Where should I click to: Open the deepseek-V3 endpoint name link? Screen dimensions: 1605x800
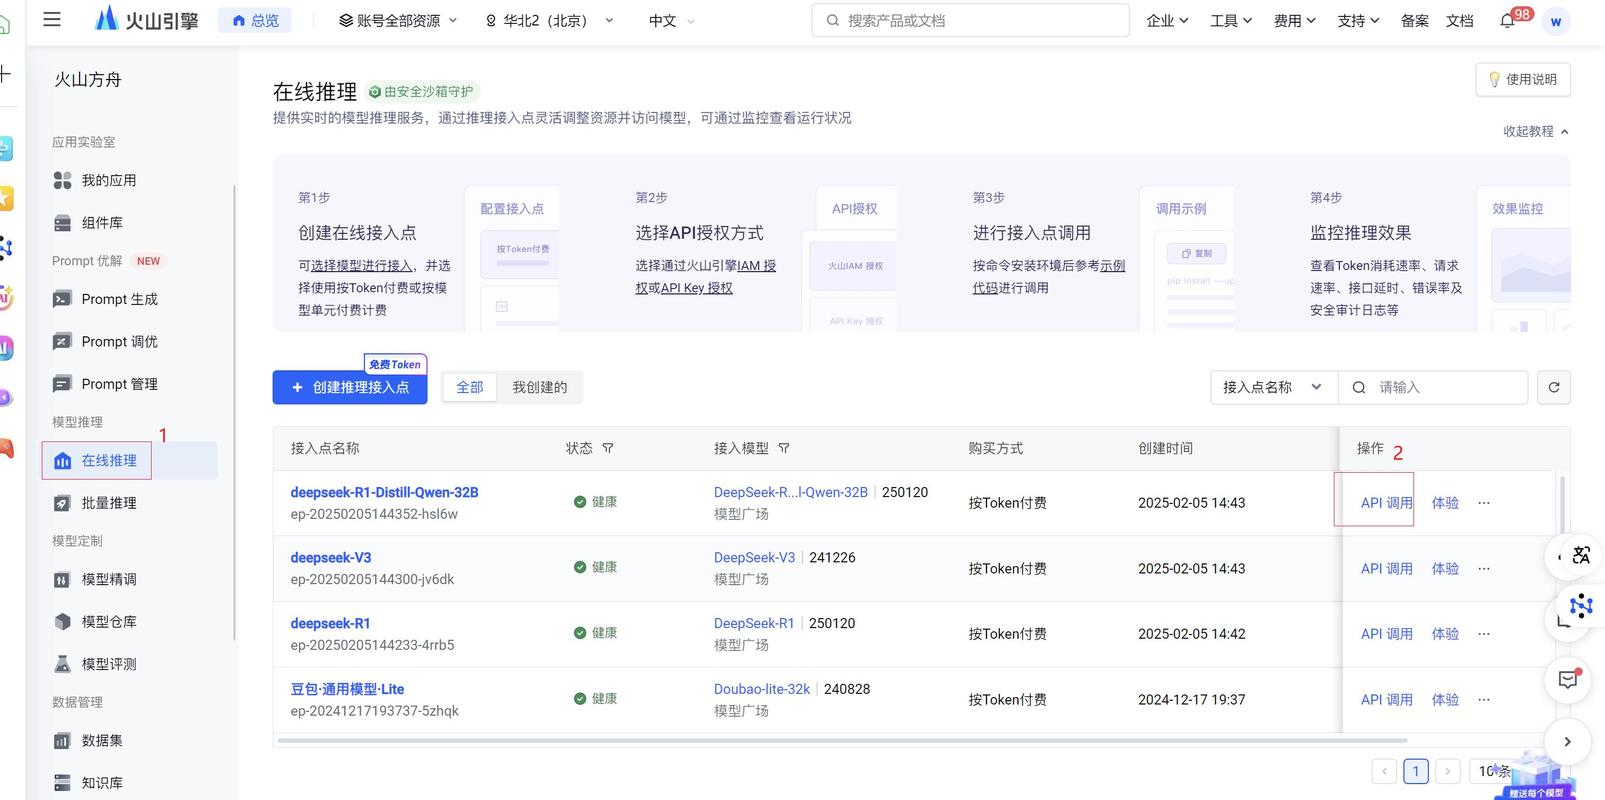pos(331,557)
